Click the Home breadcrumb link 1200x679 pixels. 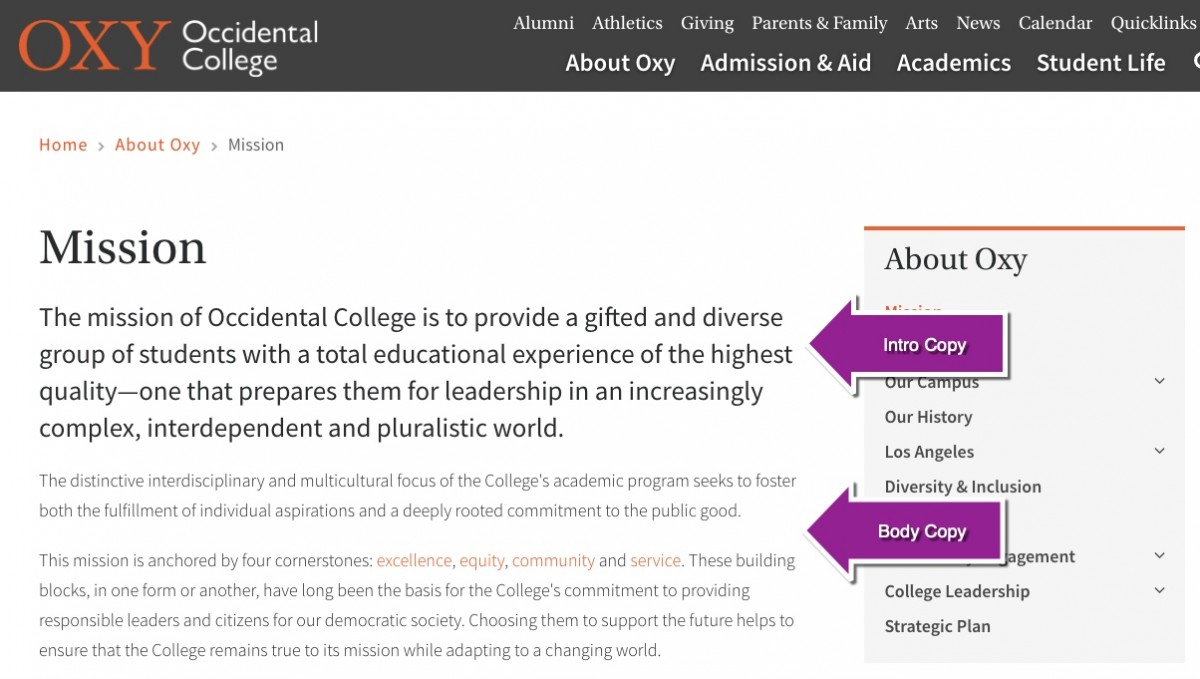(x=63, y=145)
